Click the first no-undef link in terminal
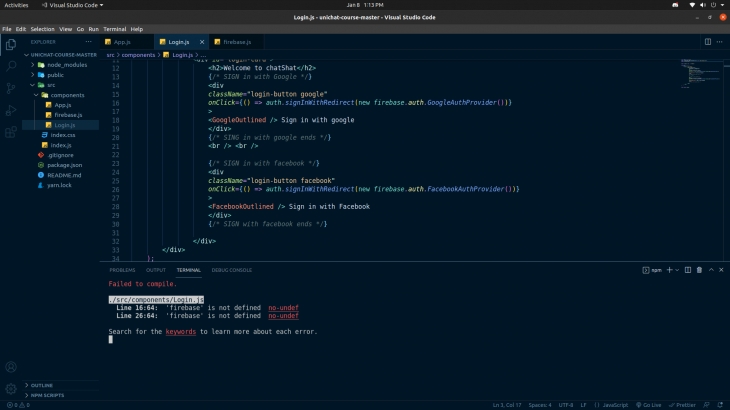Screen dimensions: 730x410 click(283, 308)
